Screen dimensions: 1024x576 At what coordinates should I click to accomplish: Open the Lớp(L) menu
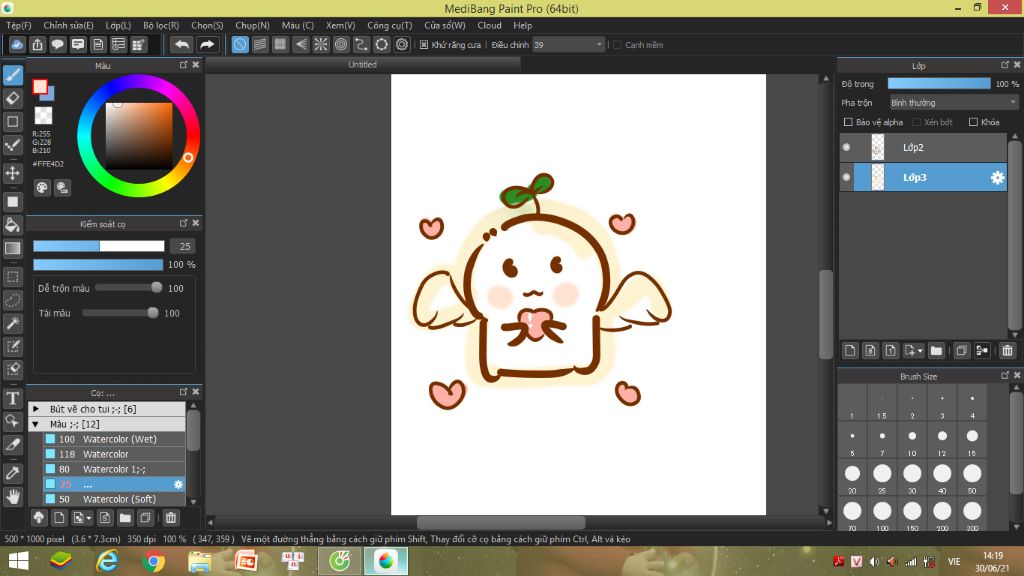[x=118, y=25]
